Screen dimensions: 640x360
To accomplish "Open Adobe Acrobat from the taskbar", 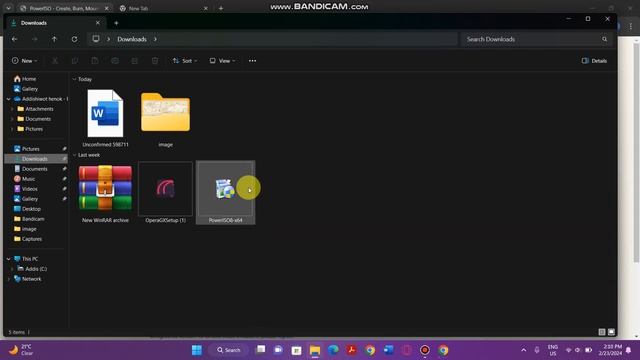I will tap(351, 350).
